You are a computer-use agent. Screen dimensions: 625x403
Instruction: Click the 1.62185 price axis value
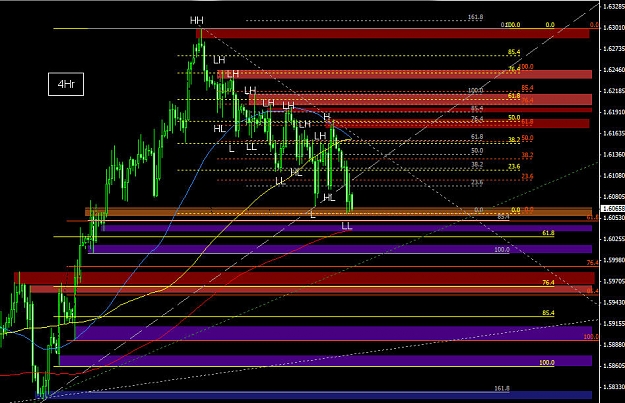click(613, 91)
